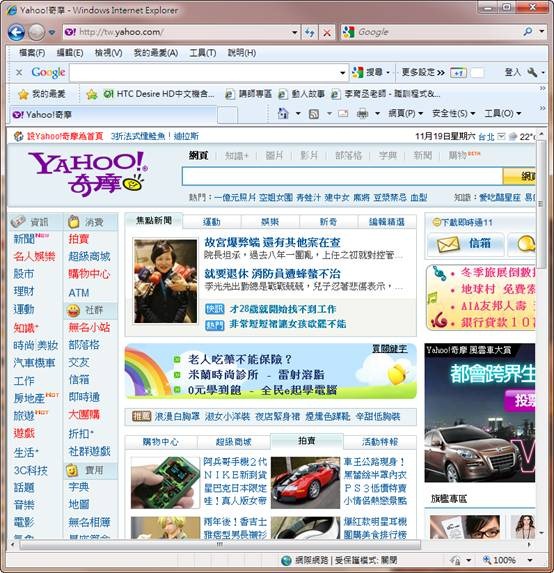Click the Yahoo search input field

tap(342, 177)
